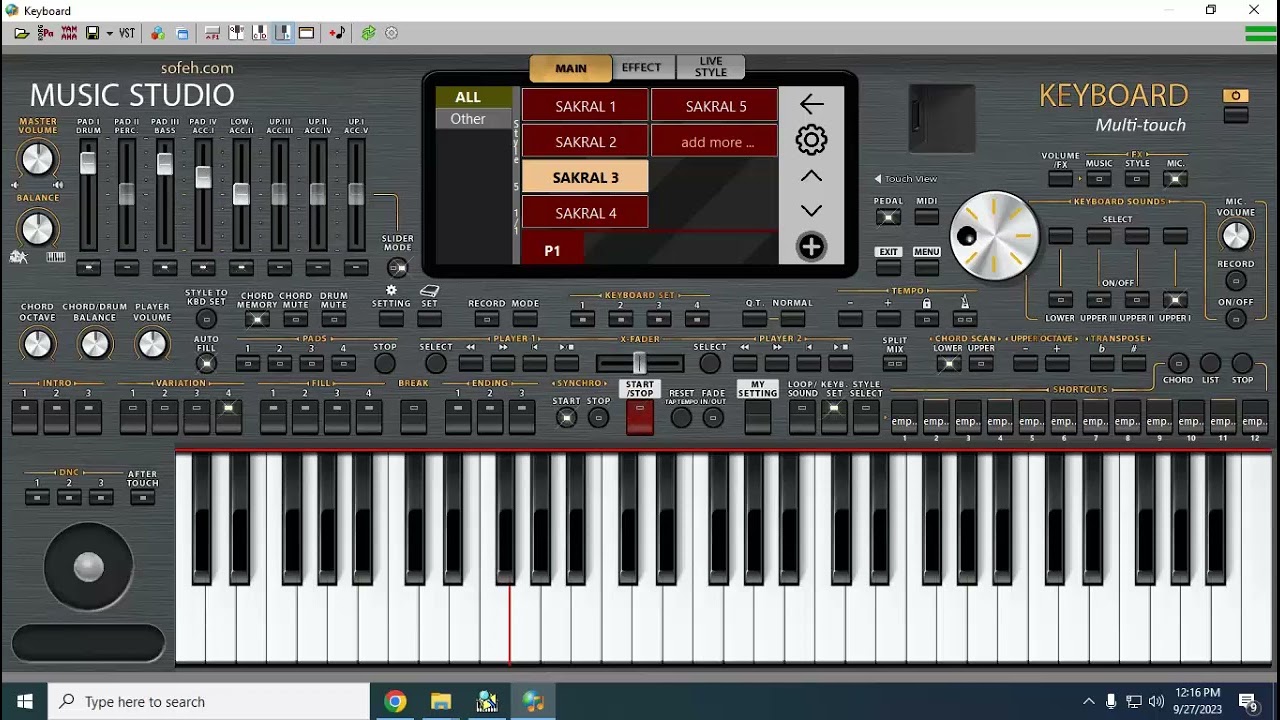The width and height of the screenshot is (1280, 720).
Task: Open file using the folder toolbar icon
Action: 21,33
